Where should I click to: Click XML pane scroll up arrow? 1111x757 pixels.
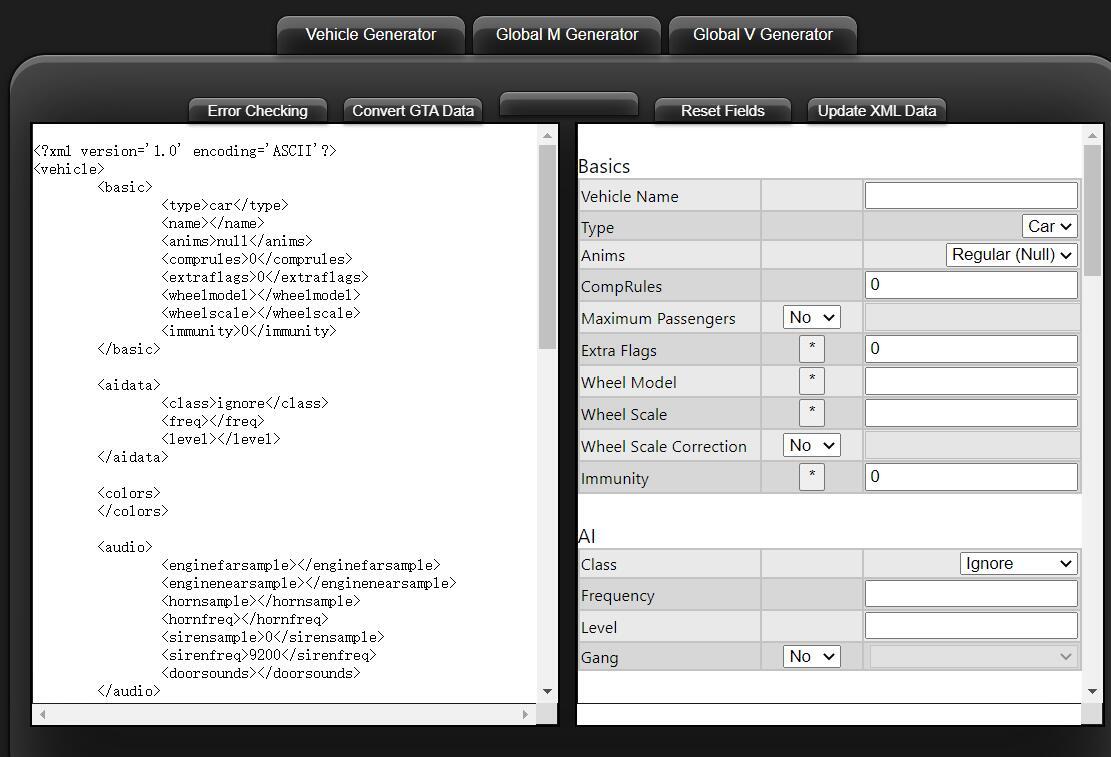point(547,135)
